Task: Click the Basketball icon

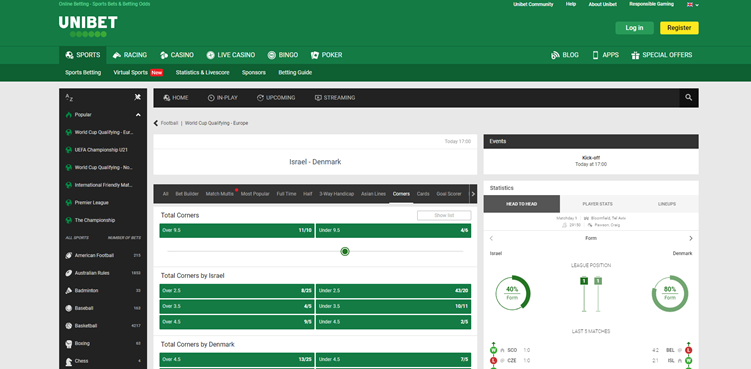Action: [68, 326]
